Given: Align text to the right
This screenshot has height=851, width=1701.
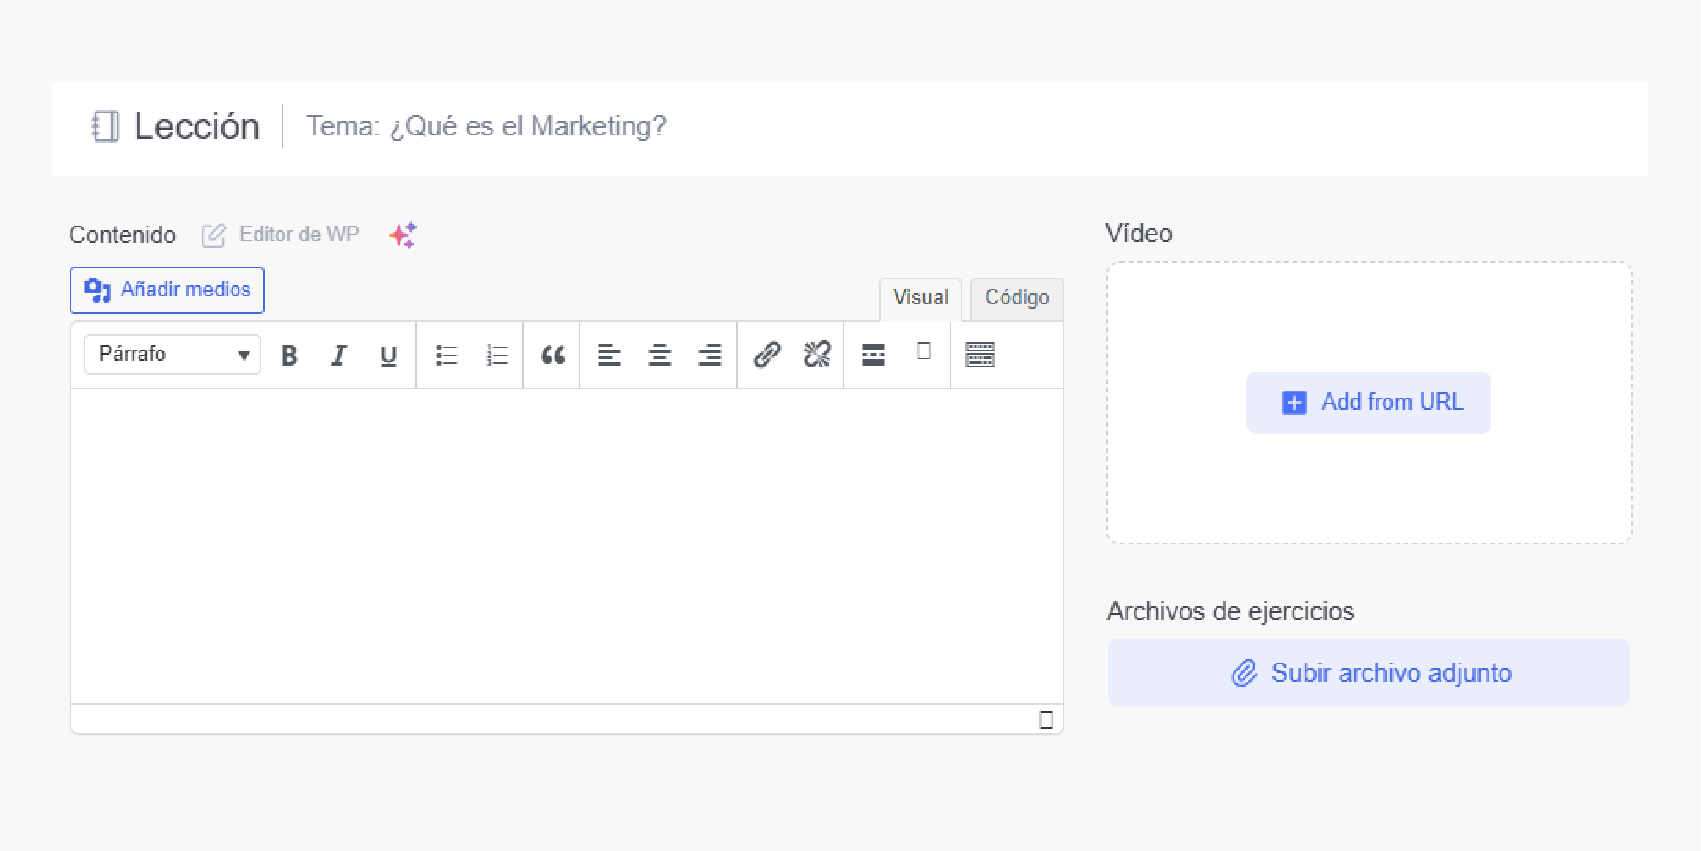Looking at the screenshot, I should coord(709,355).
